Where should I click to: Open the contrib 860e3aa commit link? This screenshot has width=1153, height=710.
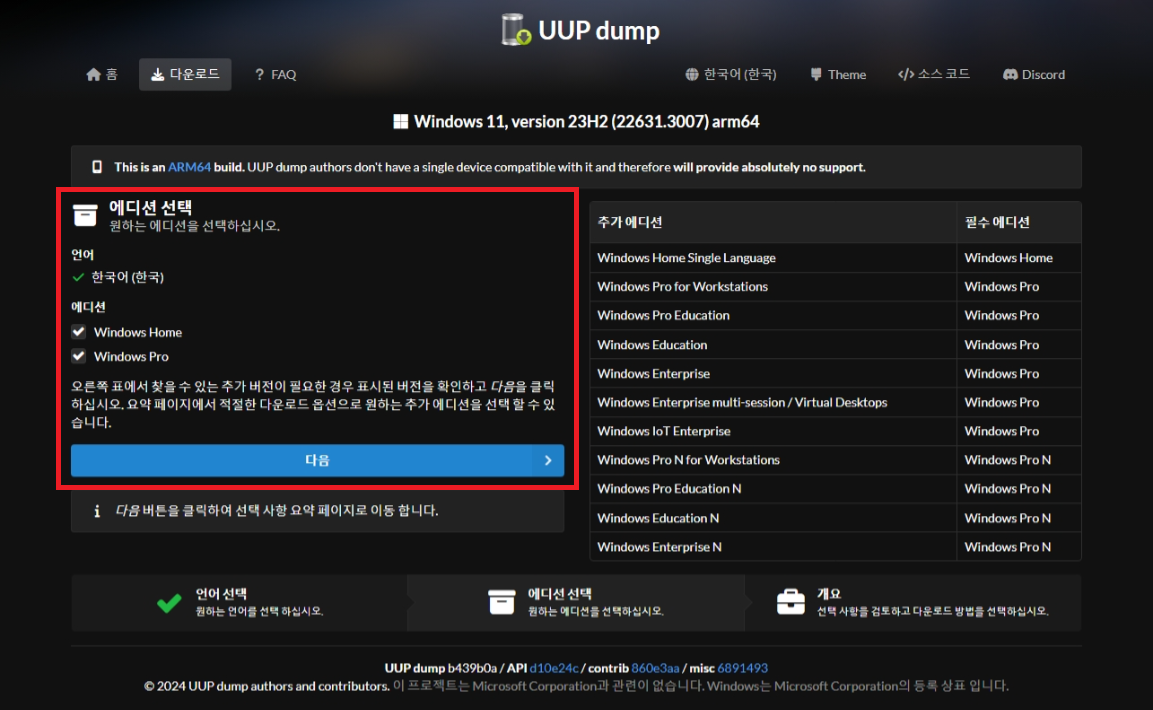click(655, 667)
